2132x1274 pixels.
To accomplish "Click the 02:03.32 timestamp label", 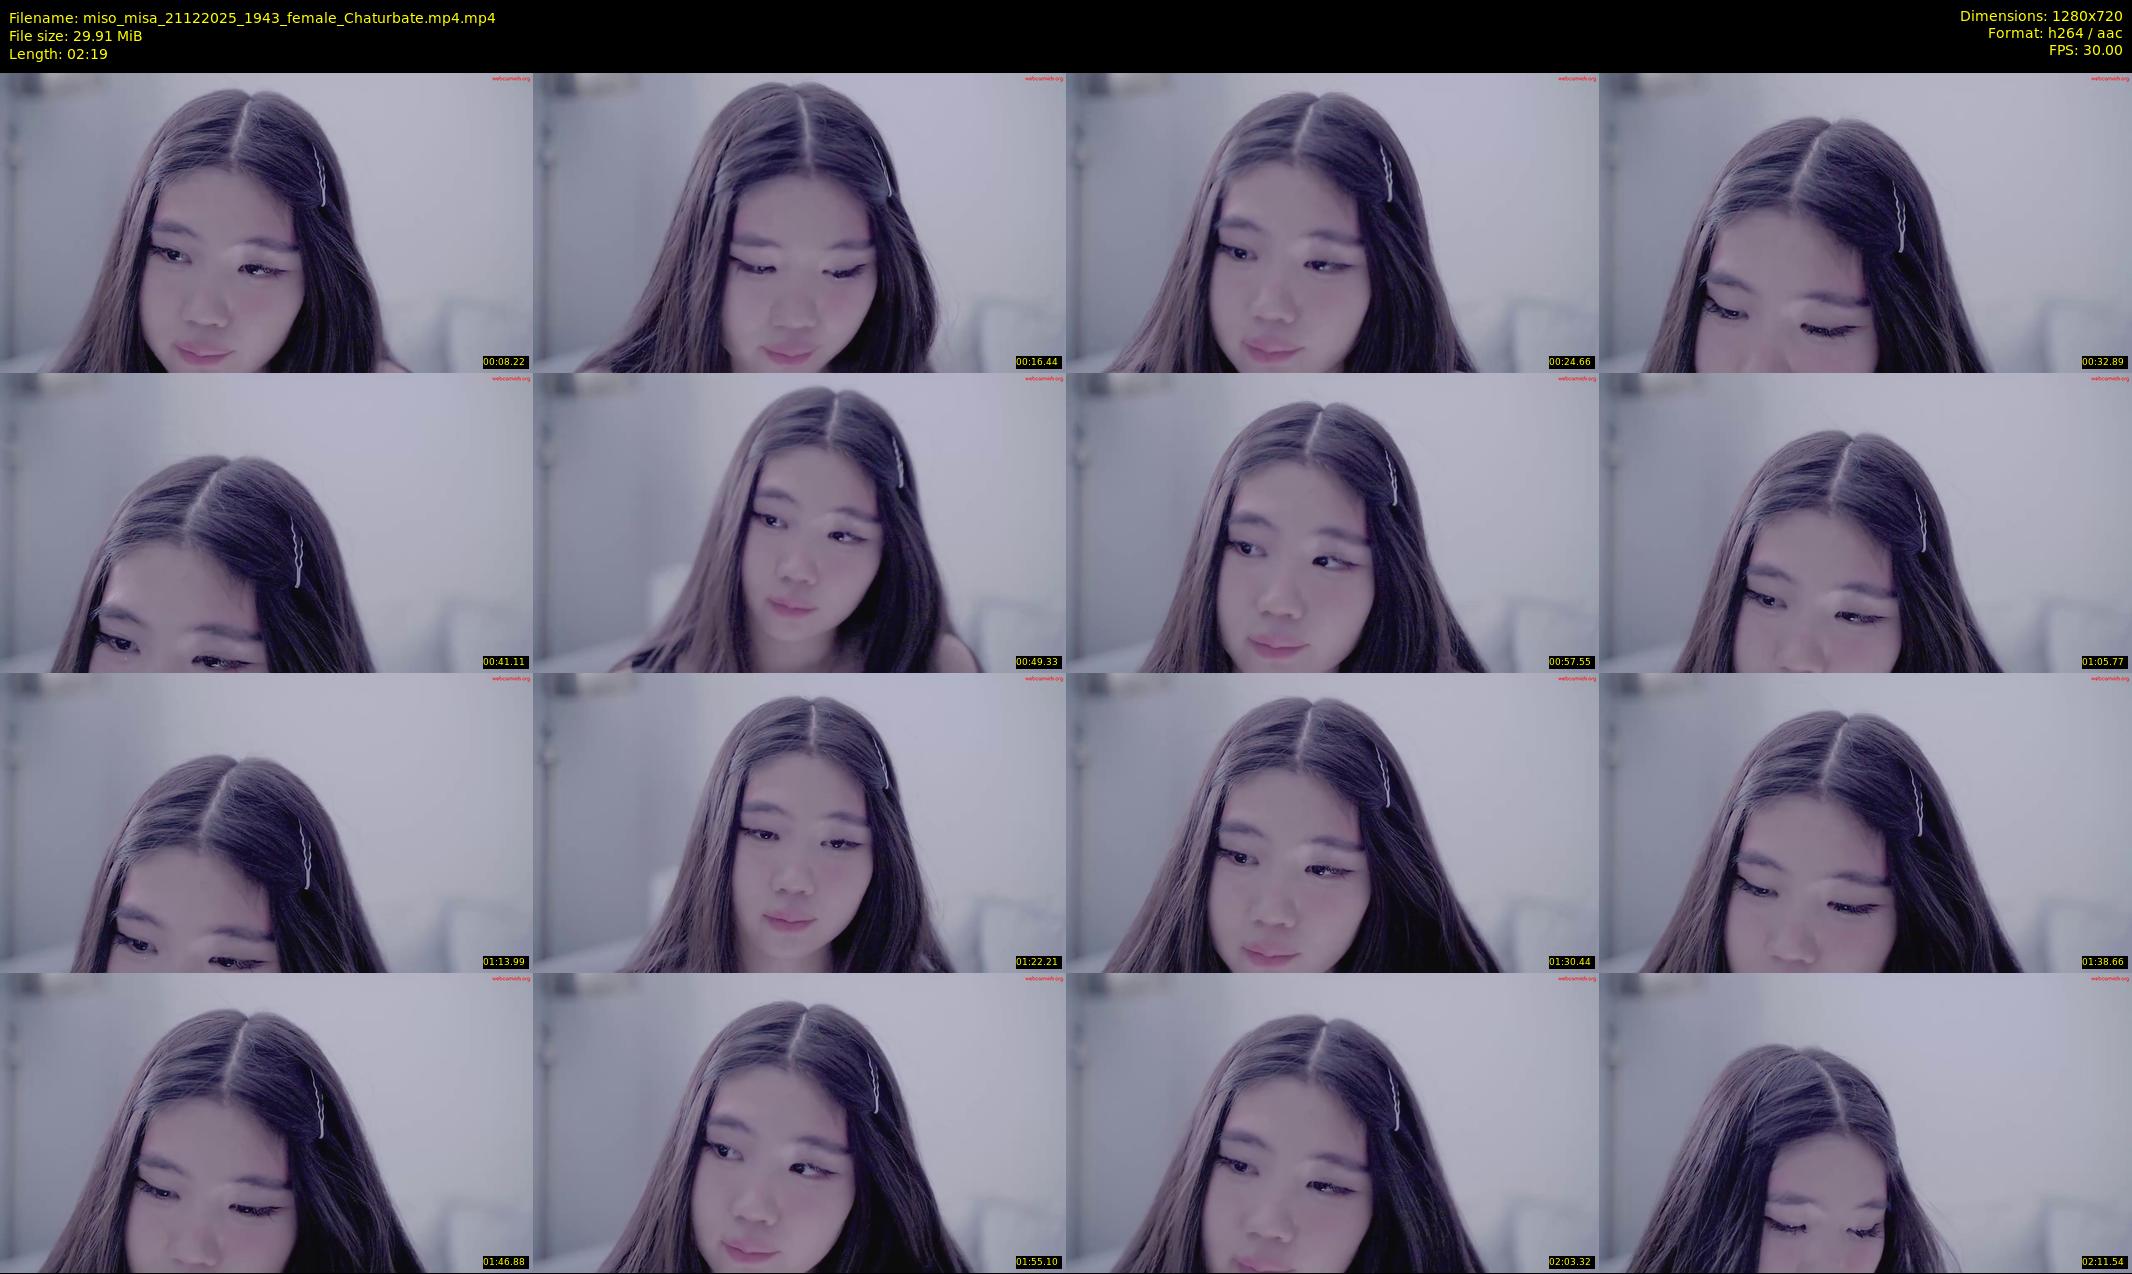I will coord(1570,1262).
